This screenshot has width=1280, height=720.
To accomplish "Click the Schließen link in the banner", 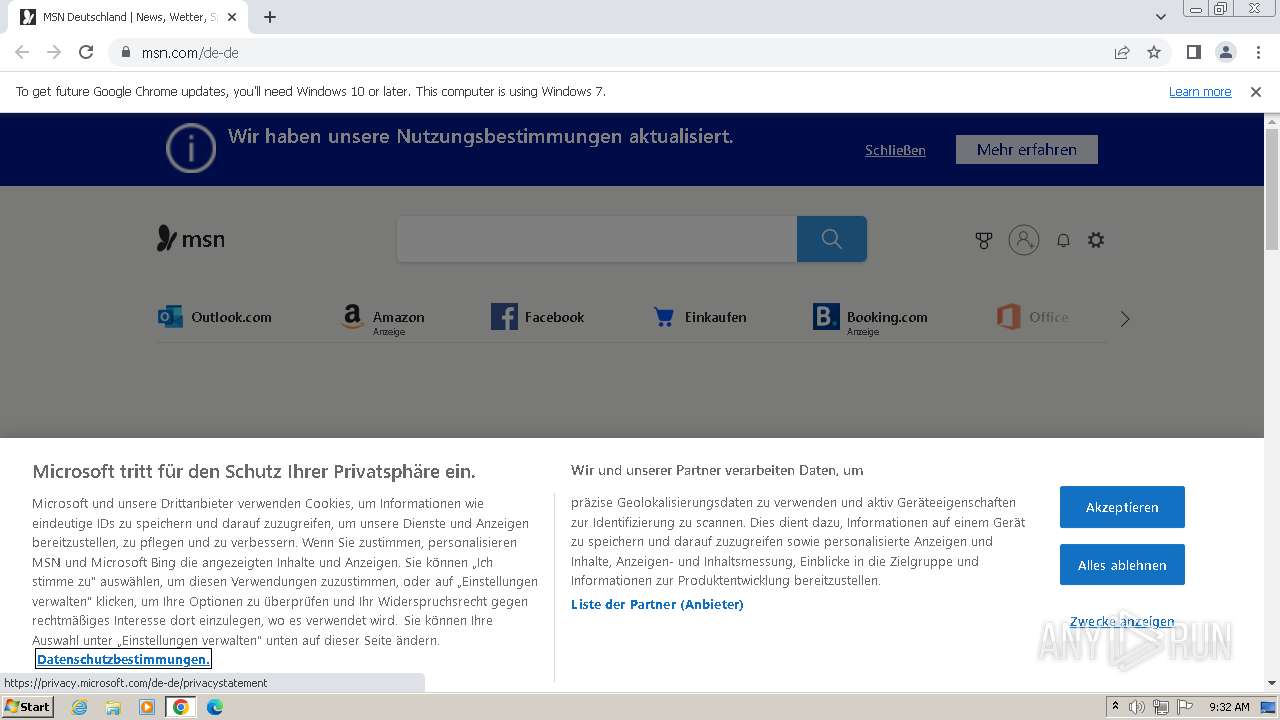I will click(895, 150).
